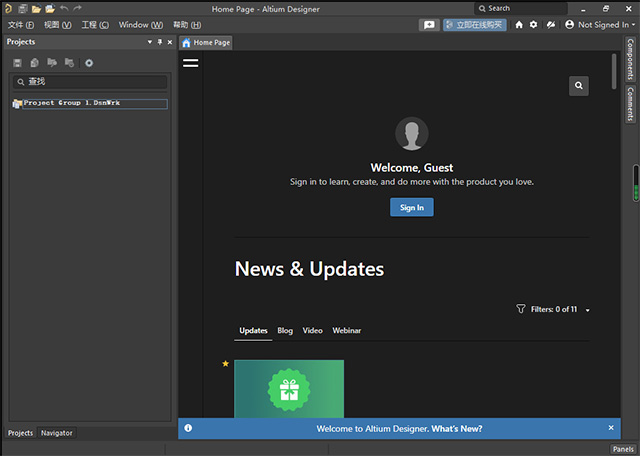Screen dimensions: 640x456
Task: Click the save icon in Projects panel
Action: coord(18,63)
